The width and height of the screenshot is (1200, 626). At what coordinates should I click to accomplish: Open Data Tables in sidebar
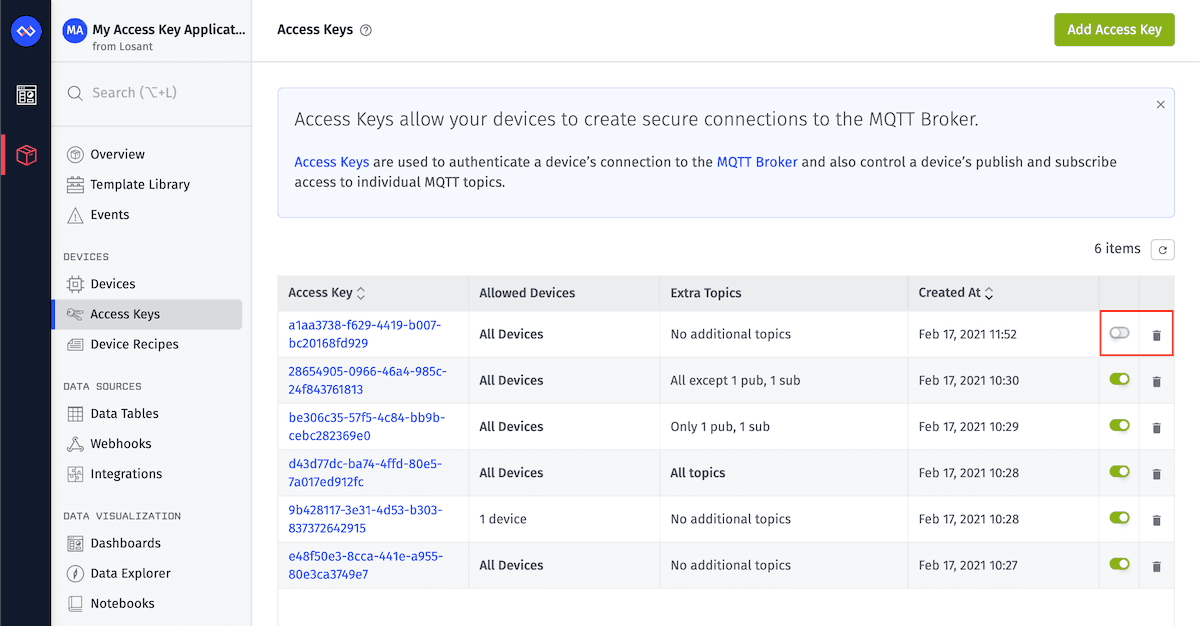[x=124, y=414]
